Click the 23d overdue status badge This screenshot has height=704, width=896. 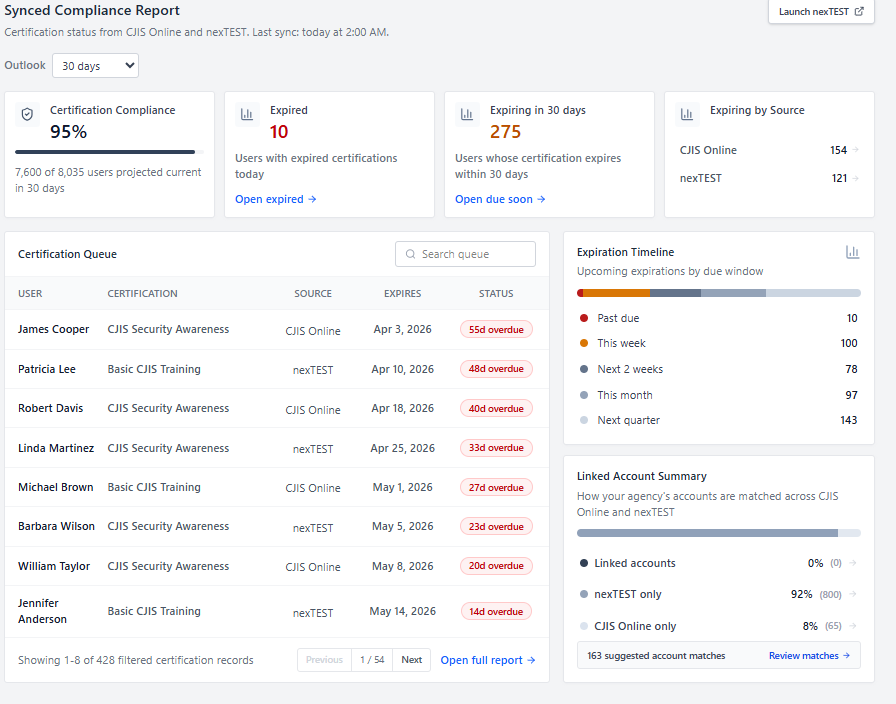click(496, 526)
